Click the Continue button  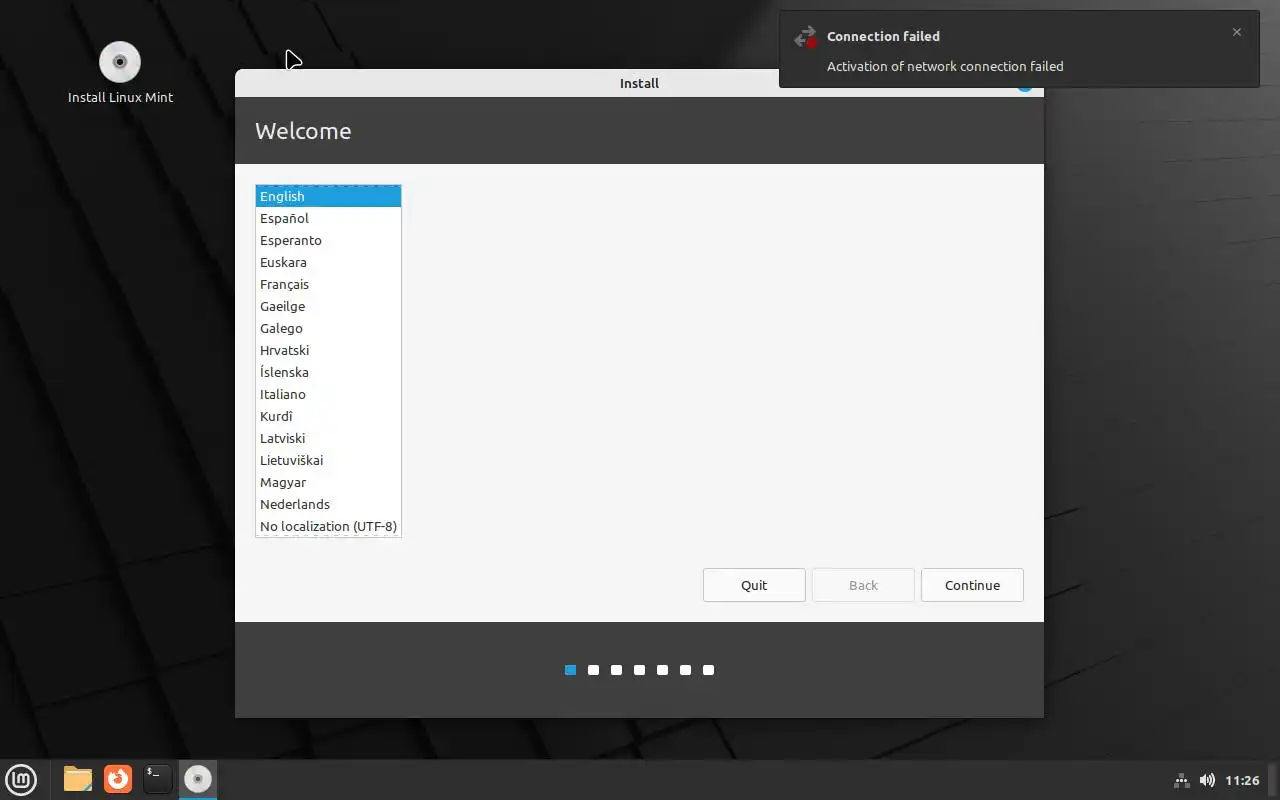point(972,585)
